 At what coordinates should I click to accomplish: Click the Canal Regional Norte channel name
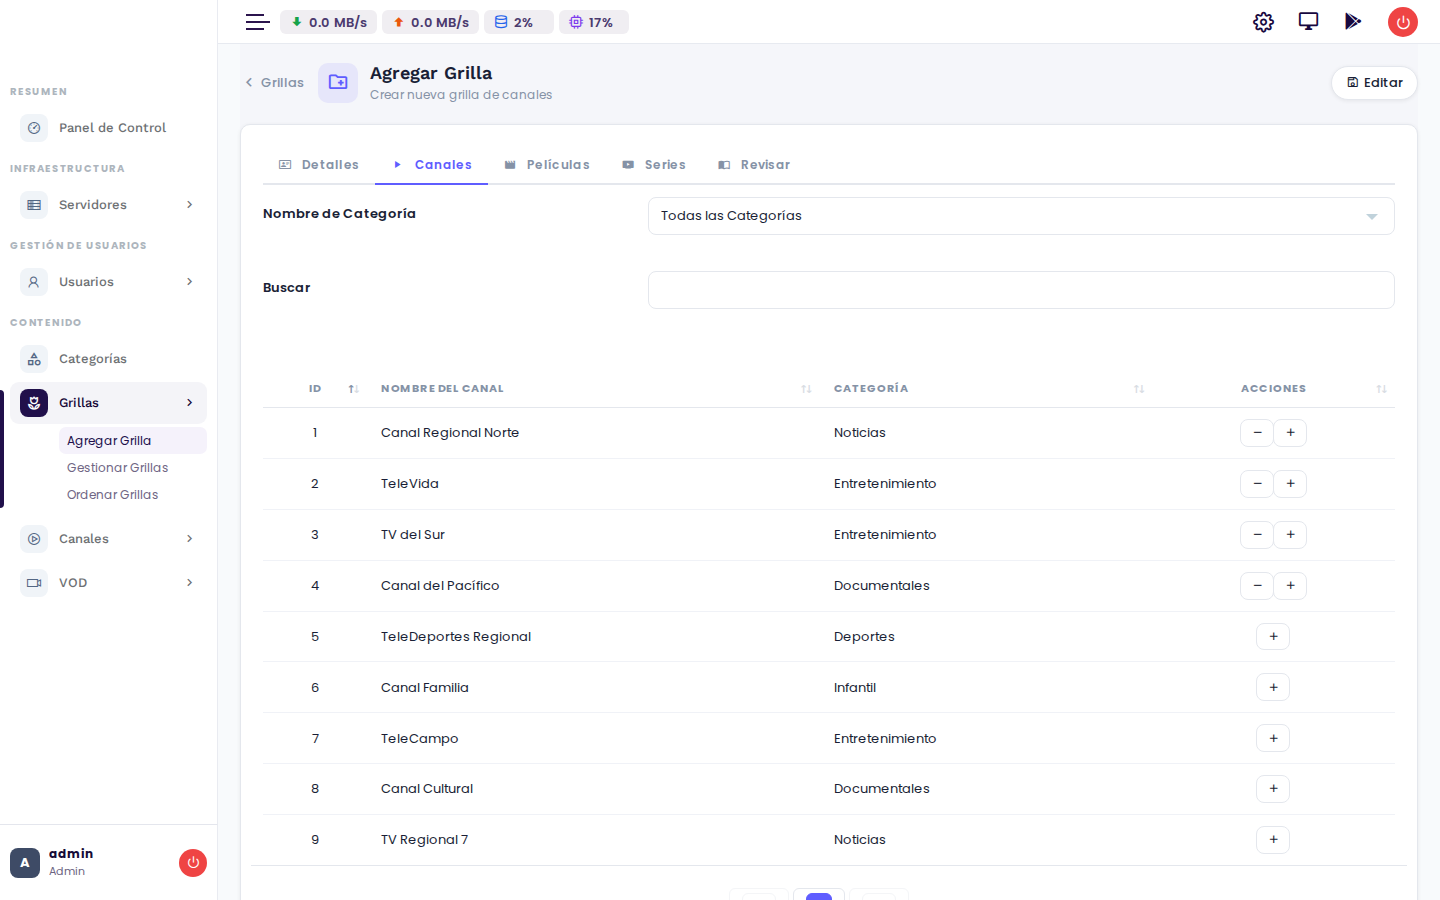(450, 433)
